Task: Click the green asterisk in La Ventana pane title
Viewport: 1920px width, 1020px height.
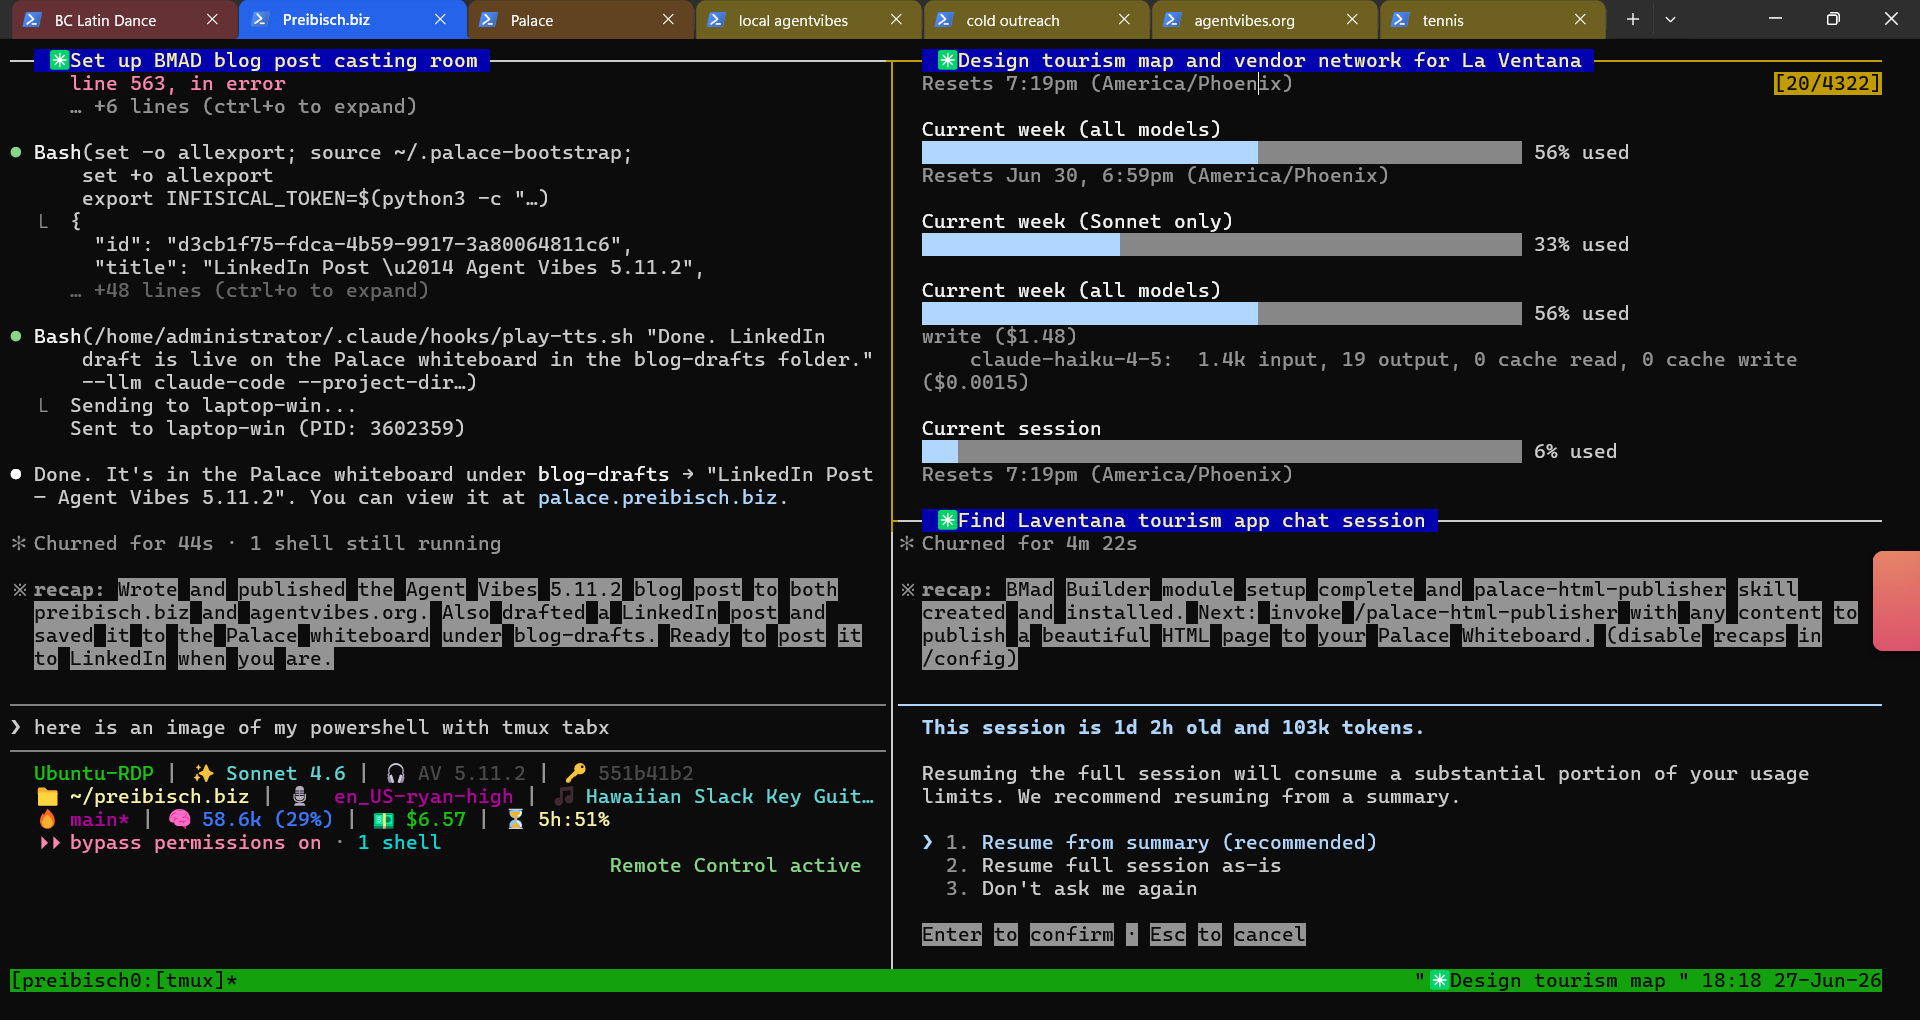Action: (x=947, y=60)
